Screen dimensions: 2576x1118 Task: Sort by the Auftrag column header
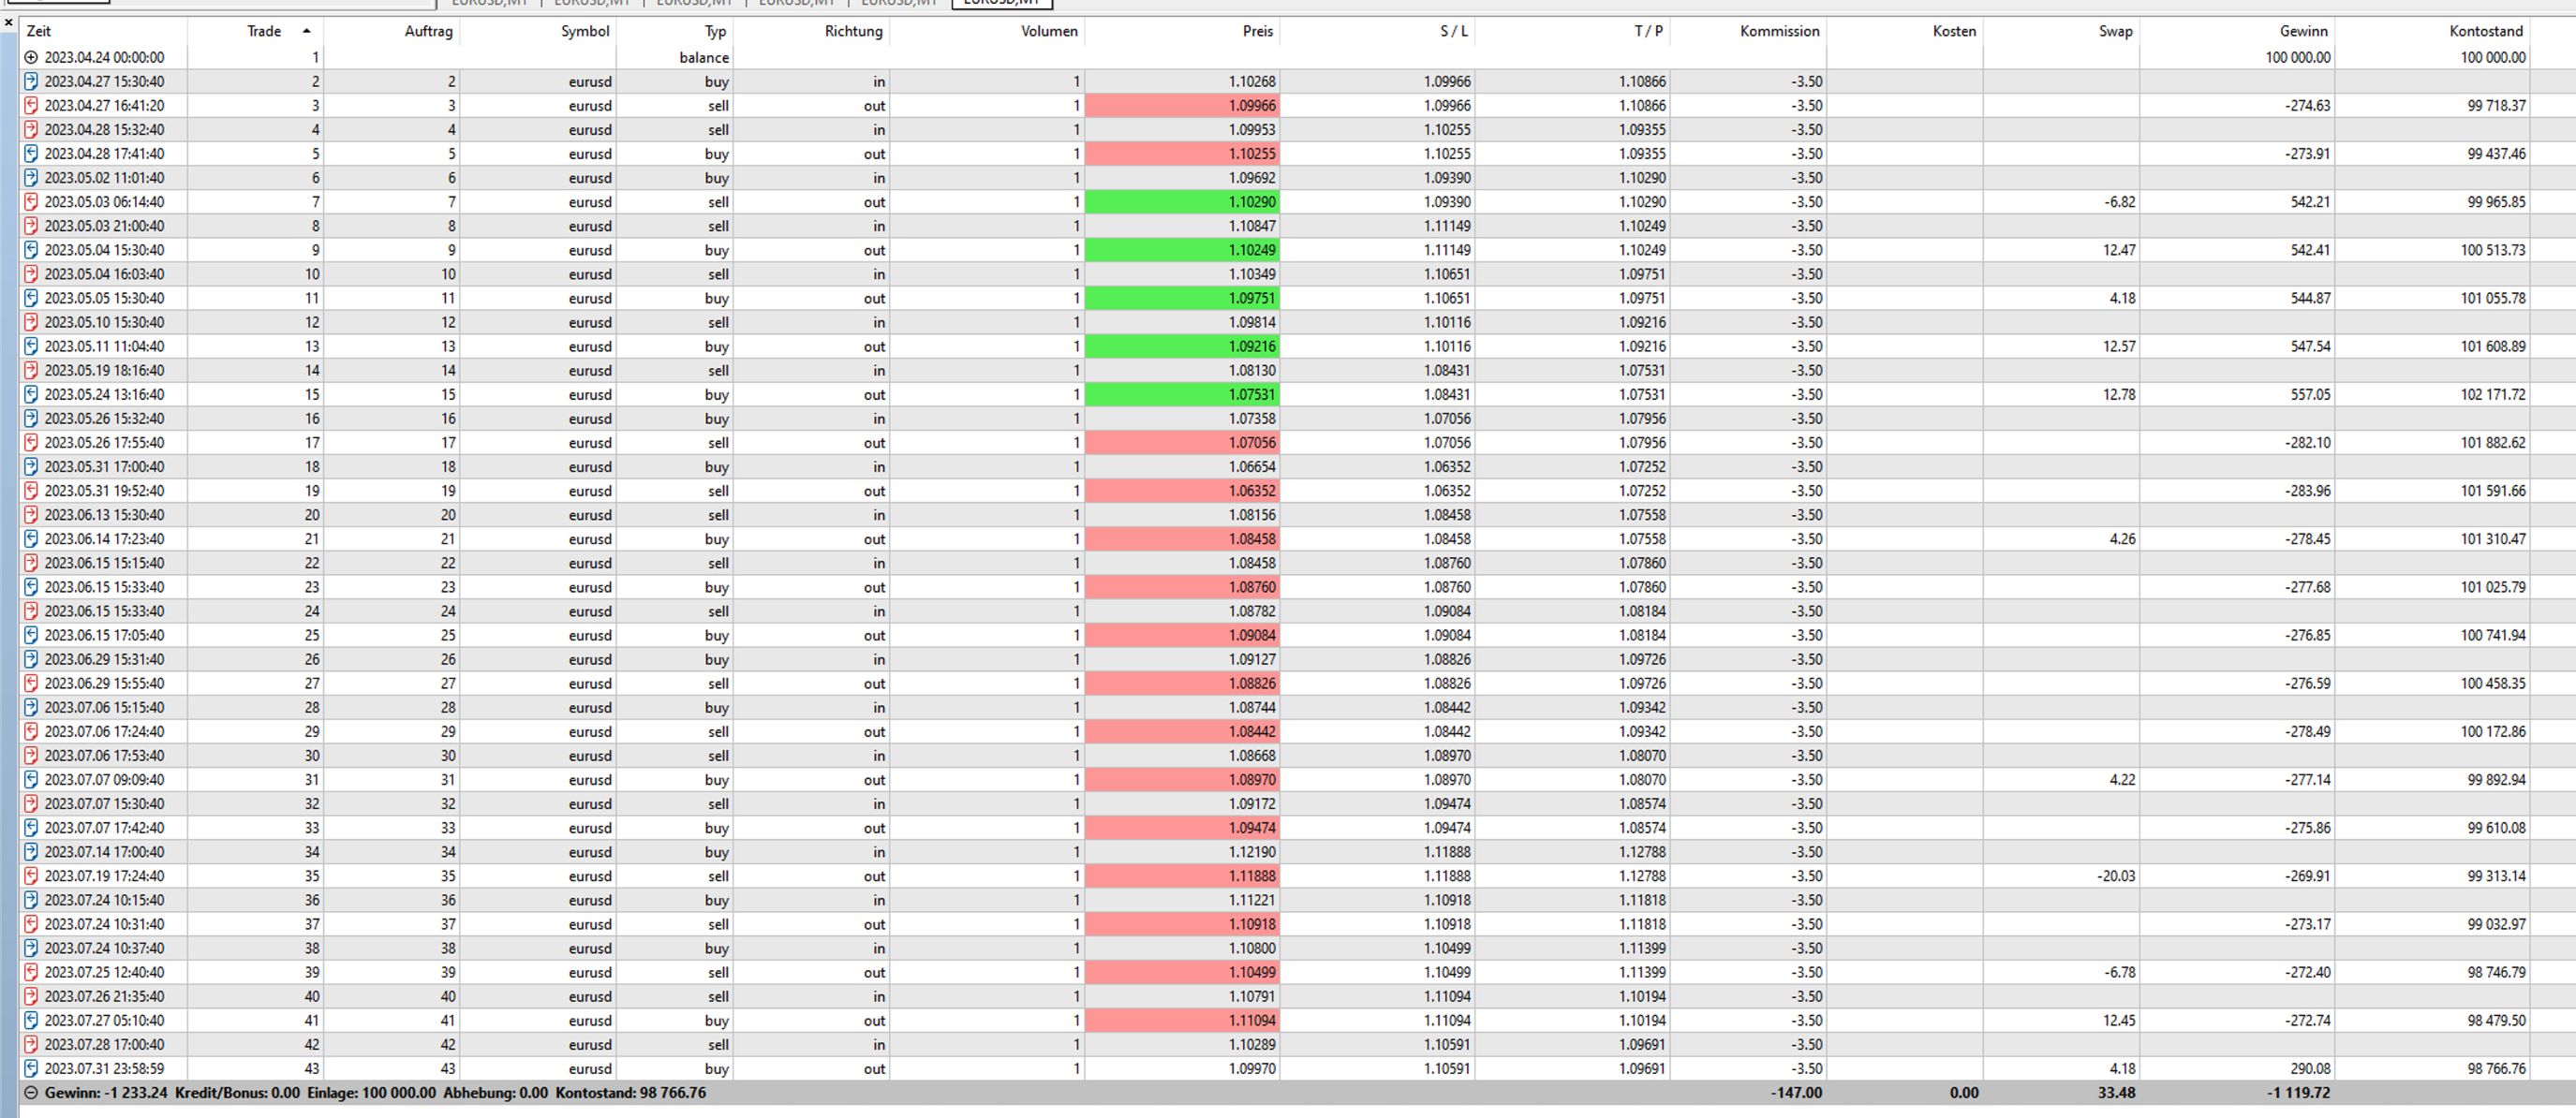click(429, 31)
